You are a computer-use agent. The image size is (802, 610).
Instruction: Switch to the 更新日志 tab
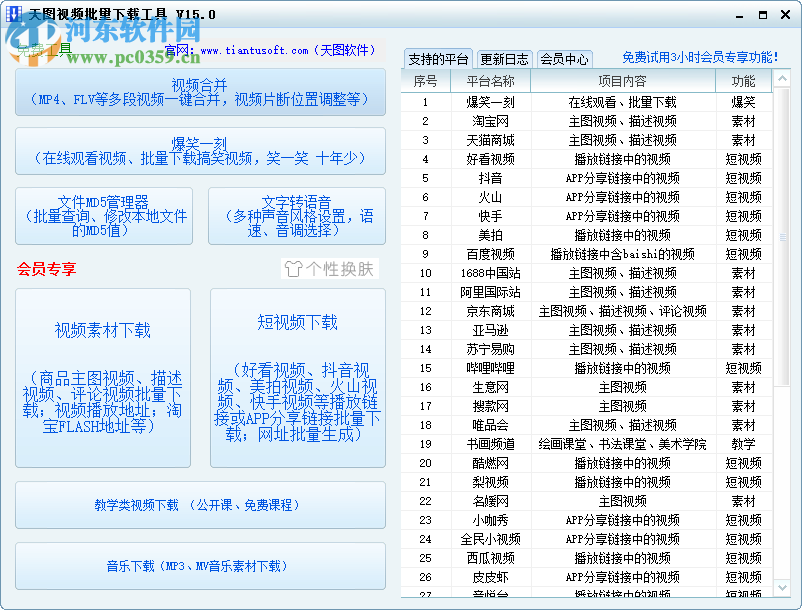pyautogui.click(x=504, y=59)
